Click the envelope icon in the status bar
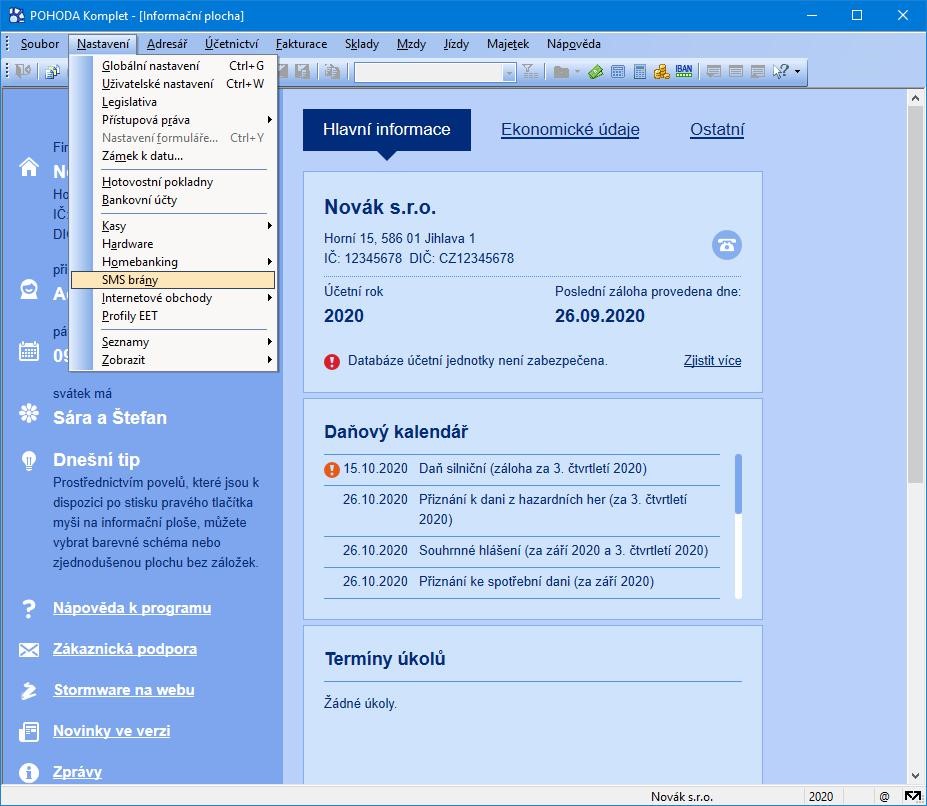The height and width of the screenshot is (806, 927). click(912, 797)
